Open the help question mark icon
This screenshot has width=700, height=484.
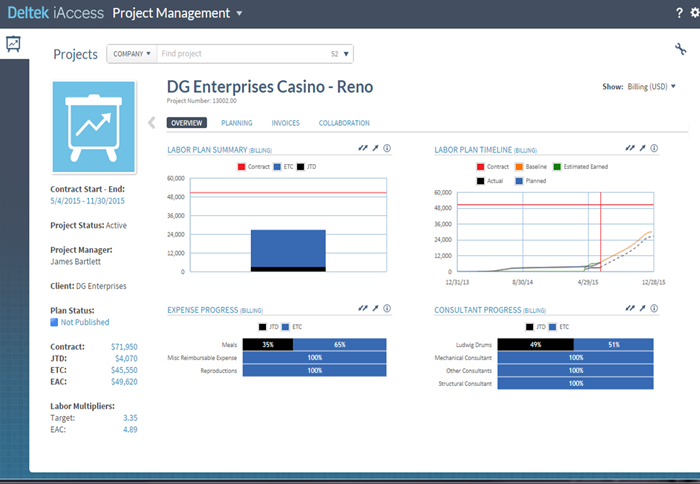coord(679,13)
